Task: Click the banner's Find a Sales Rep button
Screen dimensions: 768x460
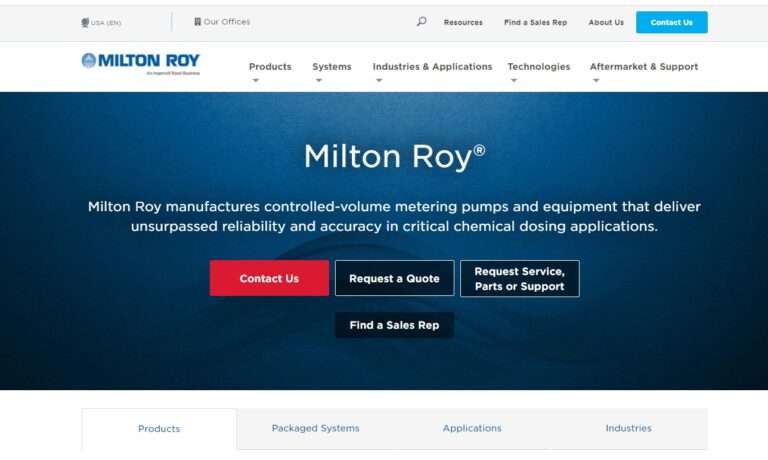Action: point(394,325)
